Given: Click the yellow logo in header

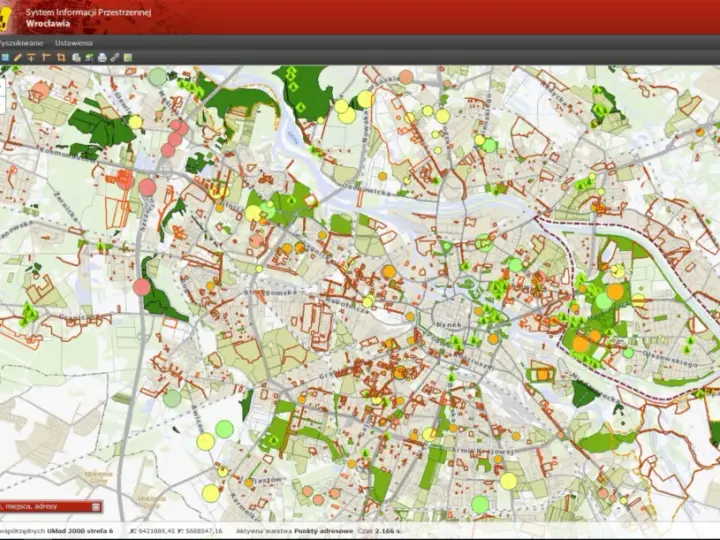Looking at the screenshot, I should [x=5, y=19].
